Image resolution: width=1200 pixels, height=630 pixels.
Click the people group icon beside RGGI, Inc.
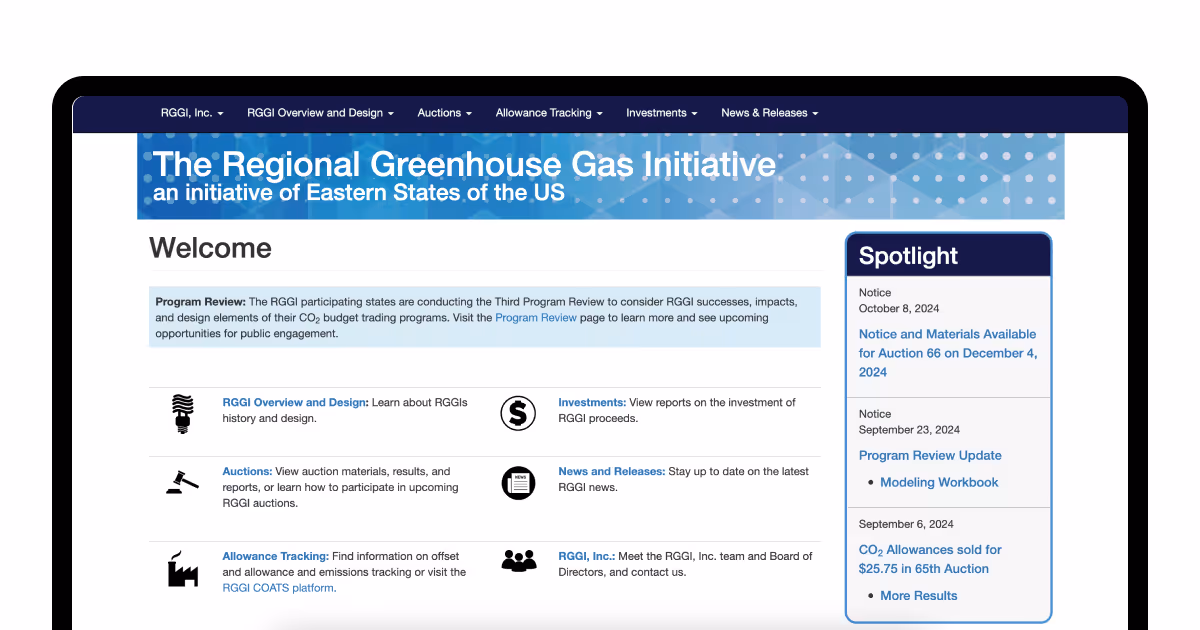click(519, 560)
